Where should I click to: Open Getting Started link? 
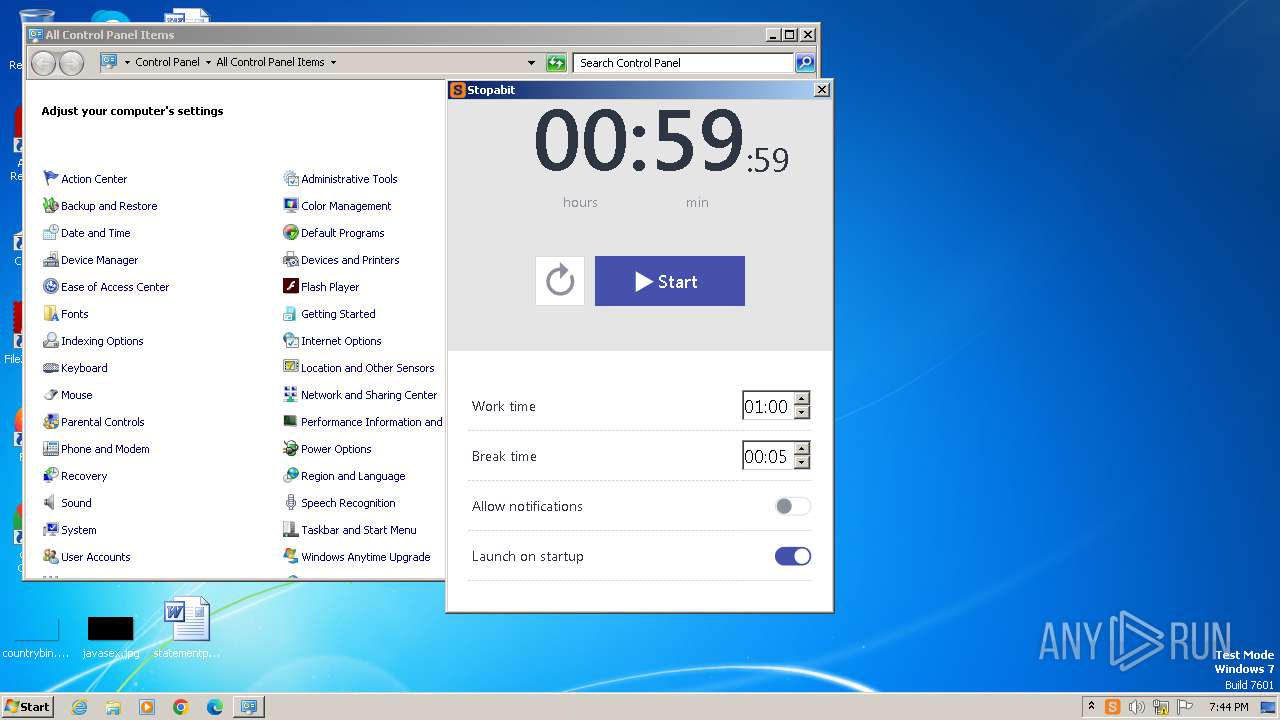pos(338,314)
